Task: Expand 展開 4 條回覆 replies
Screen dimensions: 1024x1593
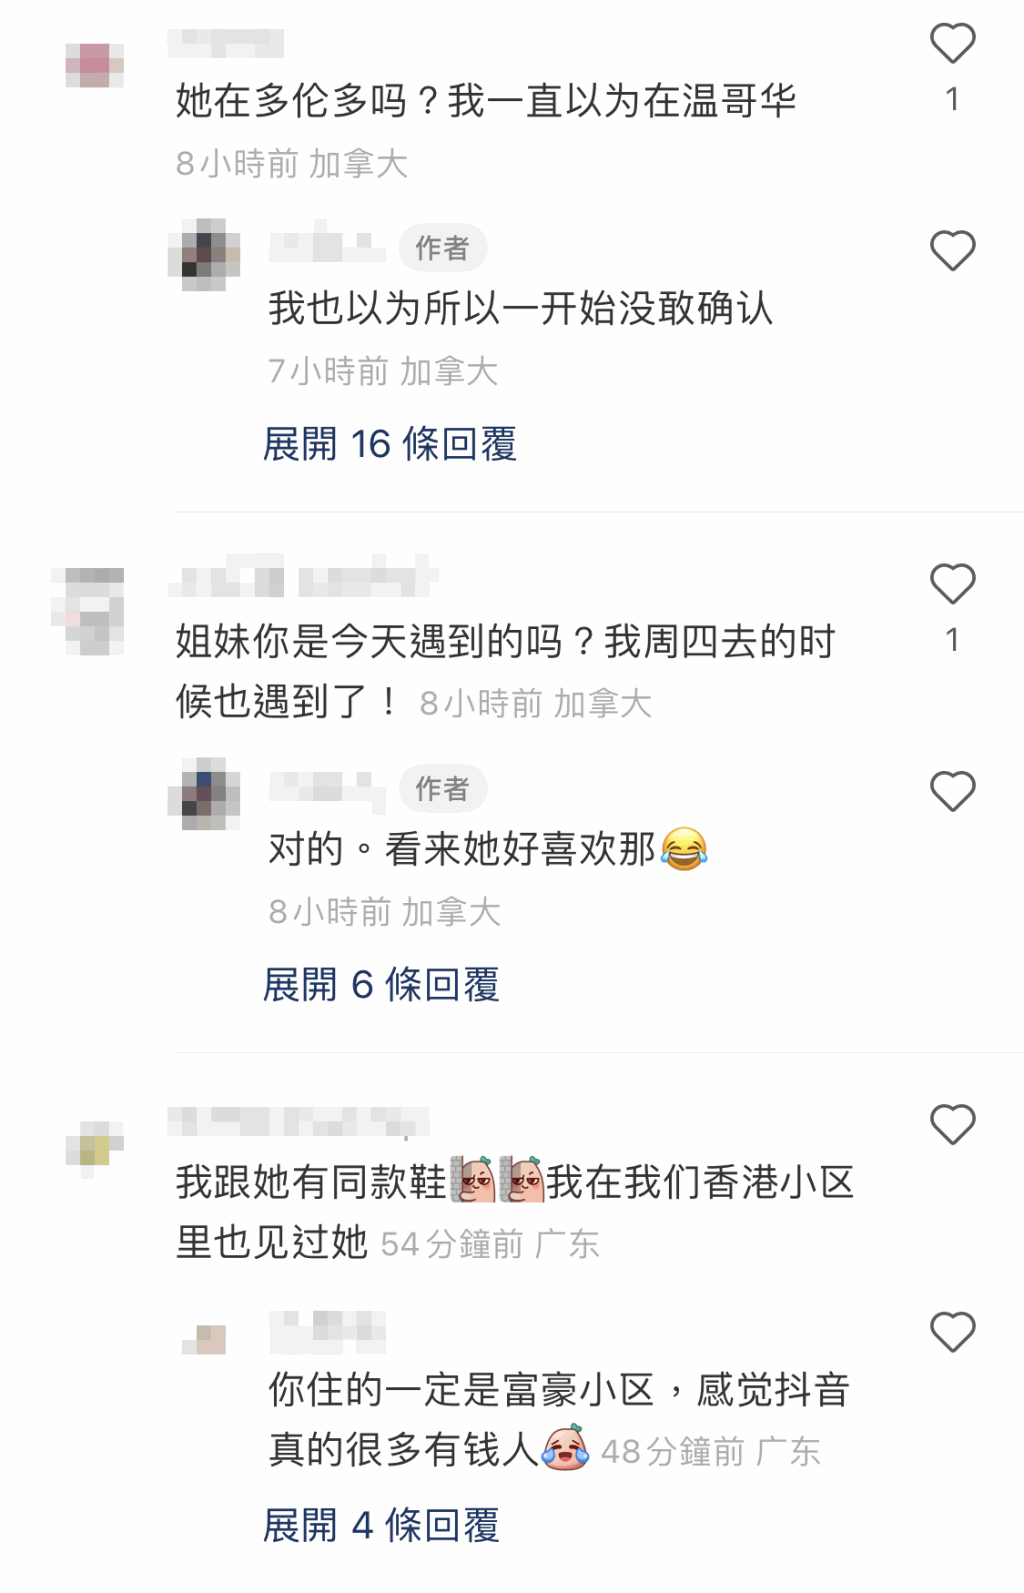Action: [381, 1525]
